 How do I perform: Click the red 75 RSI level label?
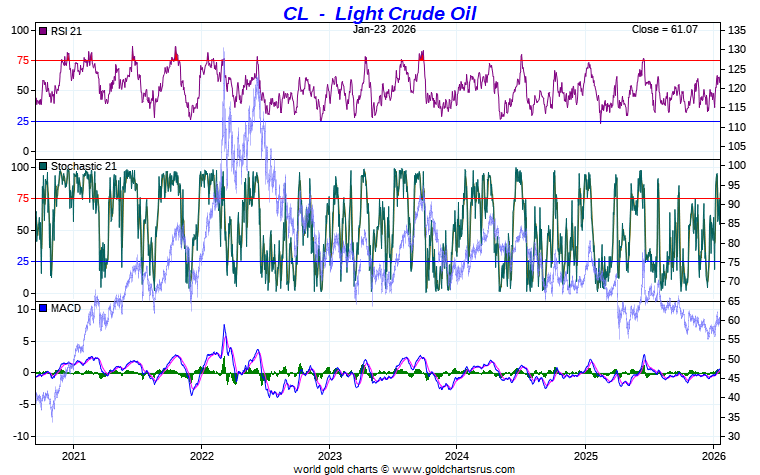(23, 61)
